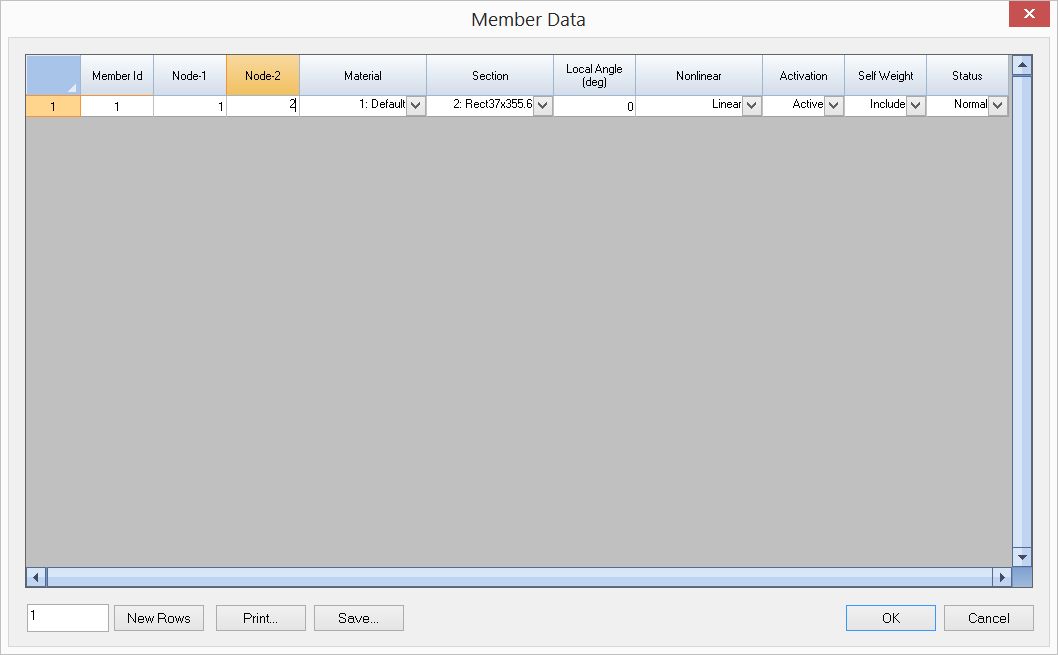Viewport: 1058px width, 655px height.
Task: Click the Save... button
Action: (358, 618)
